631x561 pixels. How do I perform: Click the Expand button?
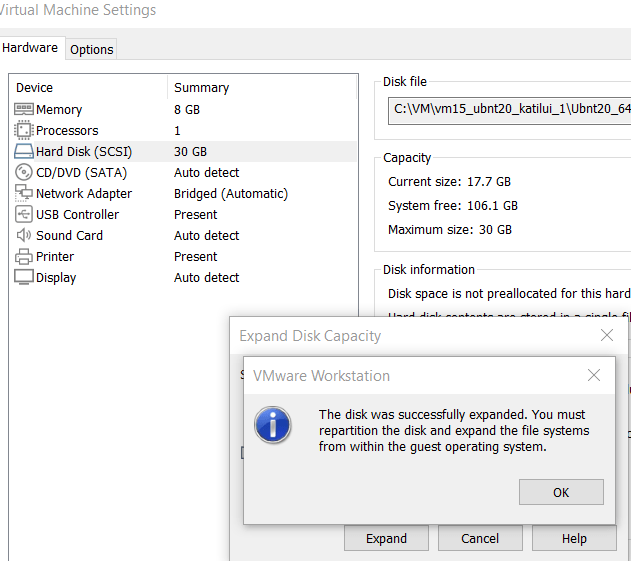(x=386, y=538)
